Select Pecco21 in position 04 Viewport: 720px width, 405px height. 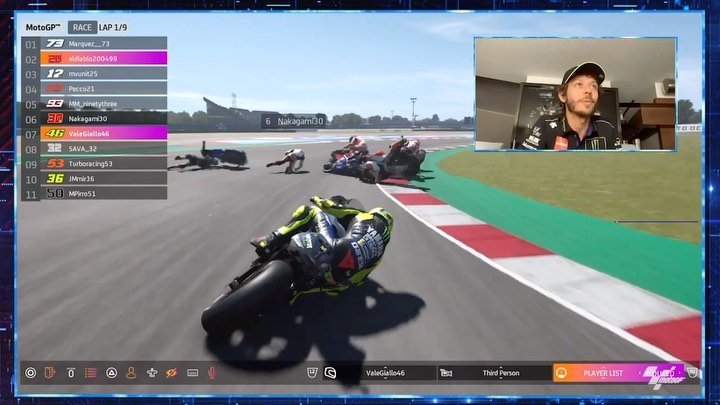94,89
